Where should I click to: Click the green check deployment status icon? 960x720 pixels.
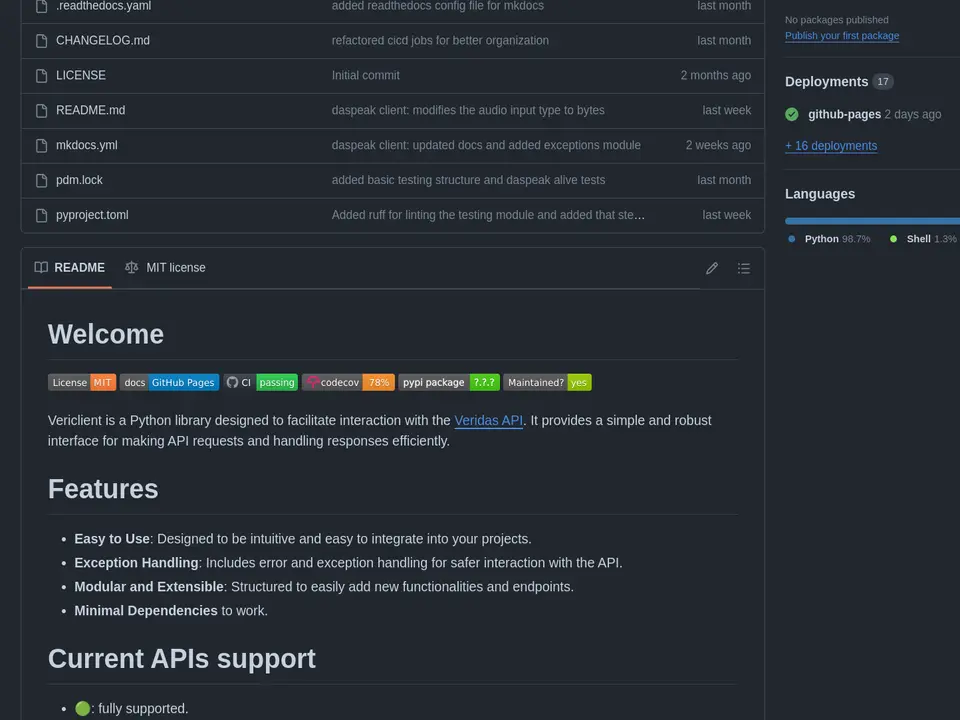tap(792, 114)
